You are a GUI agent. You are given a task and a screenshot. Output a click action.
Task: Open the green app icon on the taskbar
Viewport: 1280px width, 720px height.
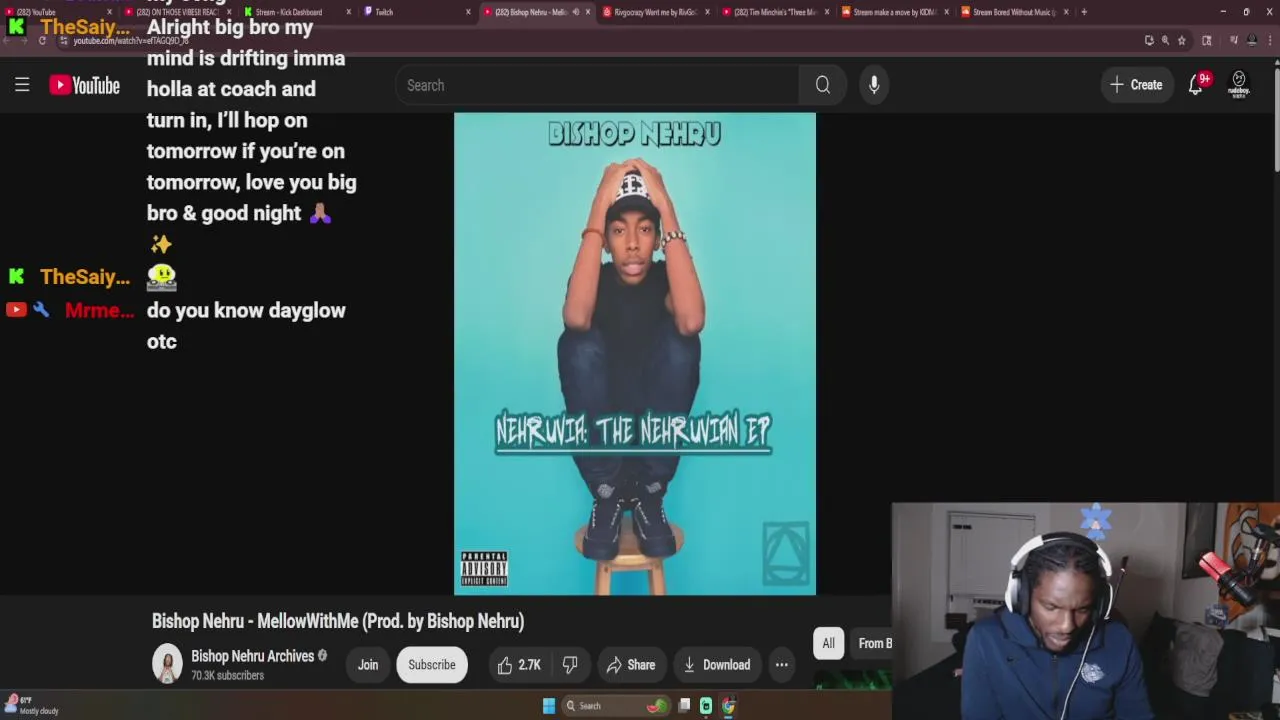(706, 706)
